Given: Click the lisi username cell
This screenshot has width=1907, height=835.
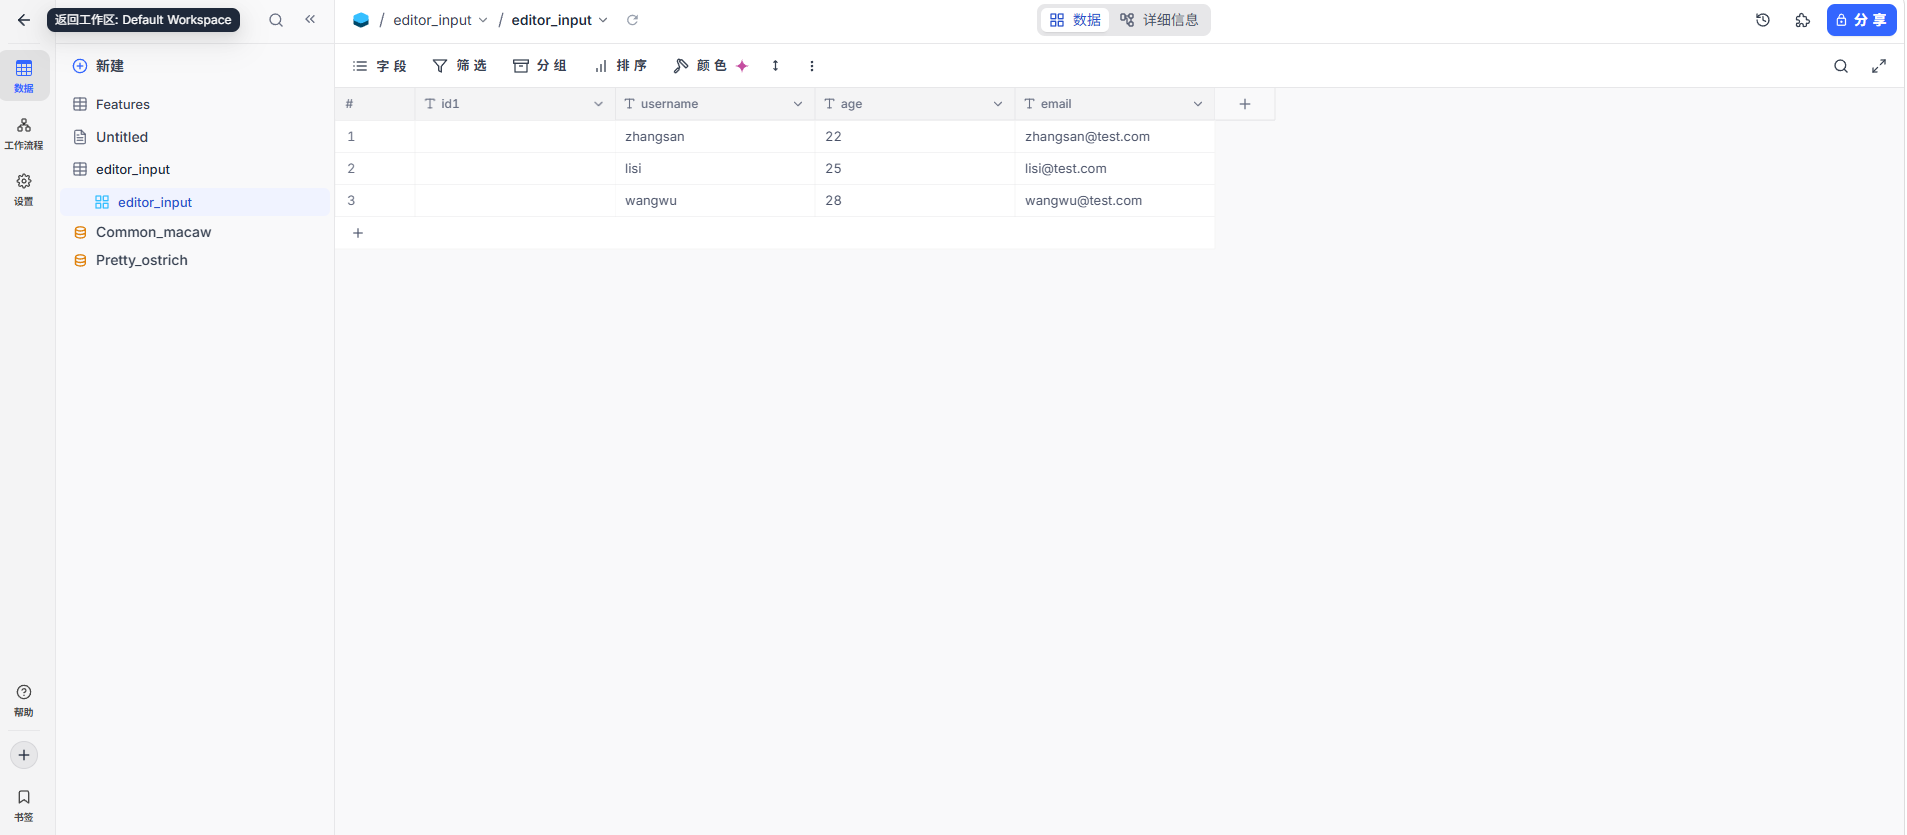Looking at the screenshot, I should click(x=715, y=169).
